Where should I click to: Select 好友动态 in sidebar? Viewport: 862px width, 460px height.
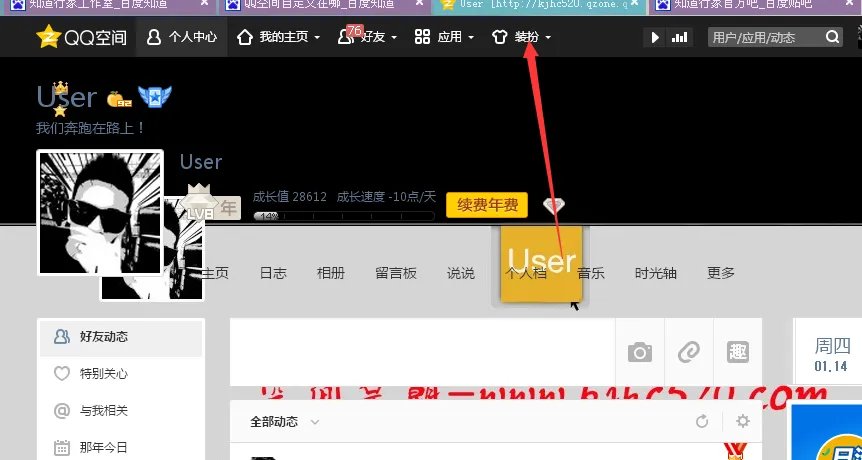tap(121, 337)
